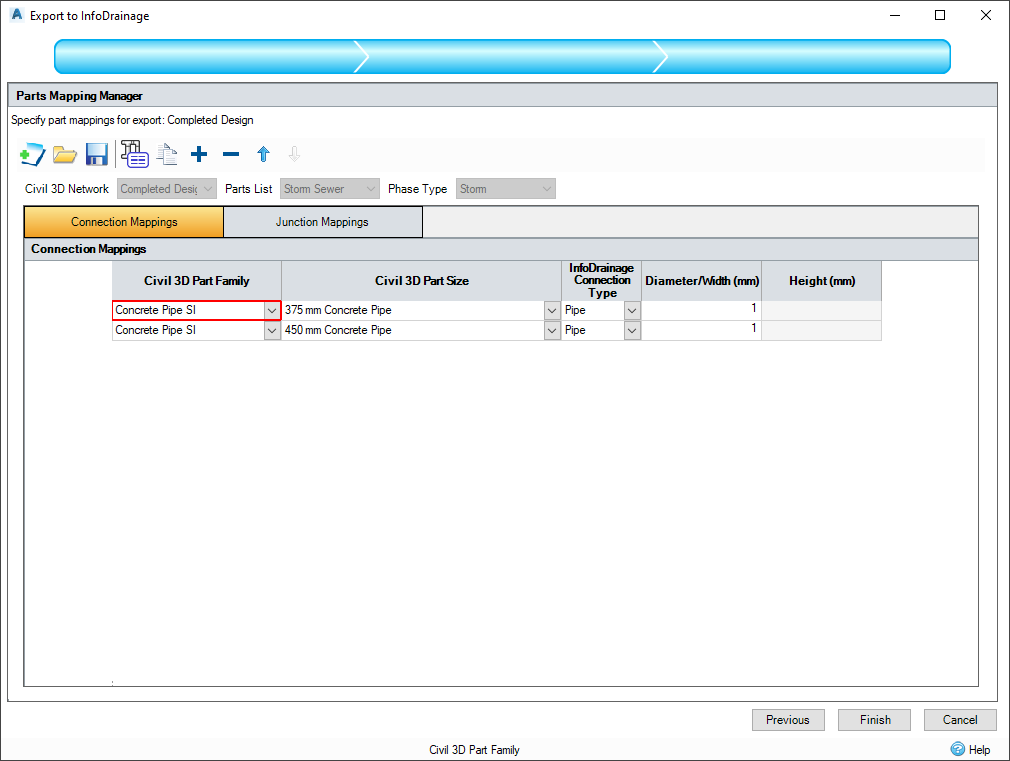This screenshot has width=1010, height=761.
Task: Click Height field in 450 mm row
Action: point(821,330)
